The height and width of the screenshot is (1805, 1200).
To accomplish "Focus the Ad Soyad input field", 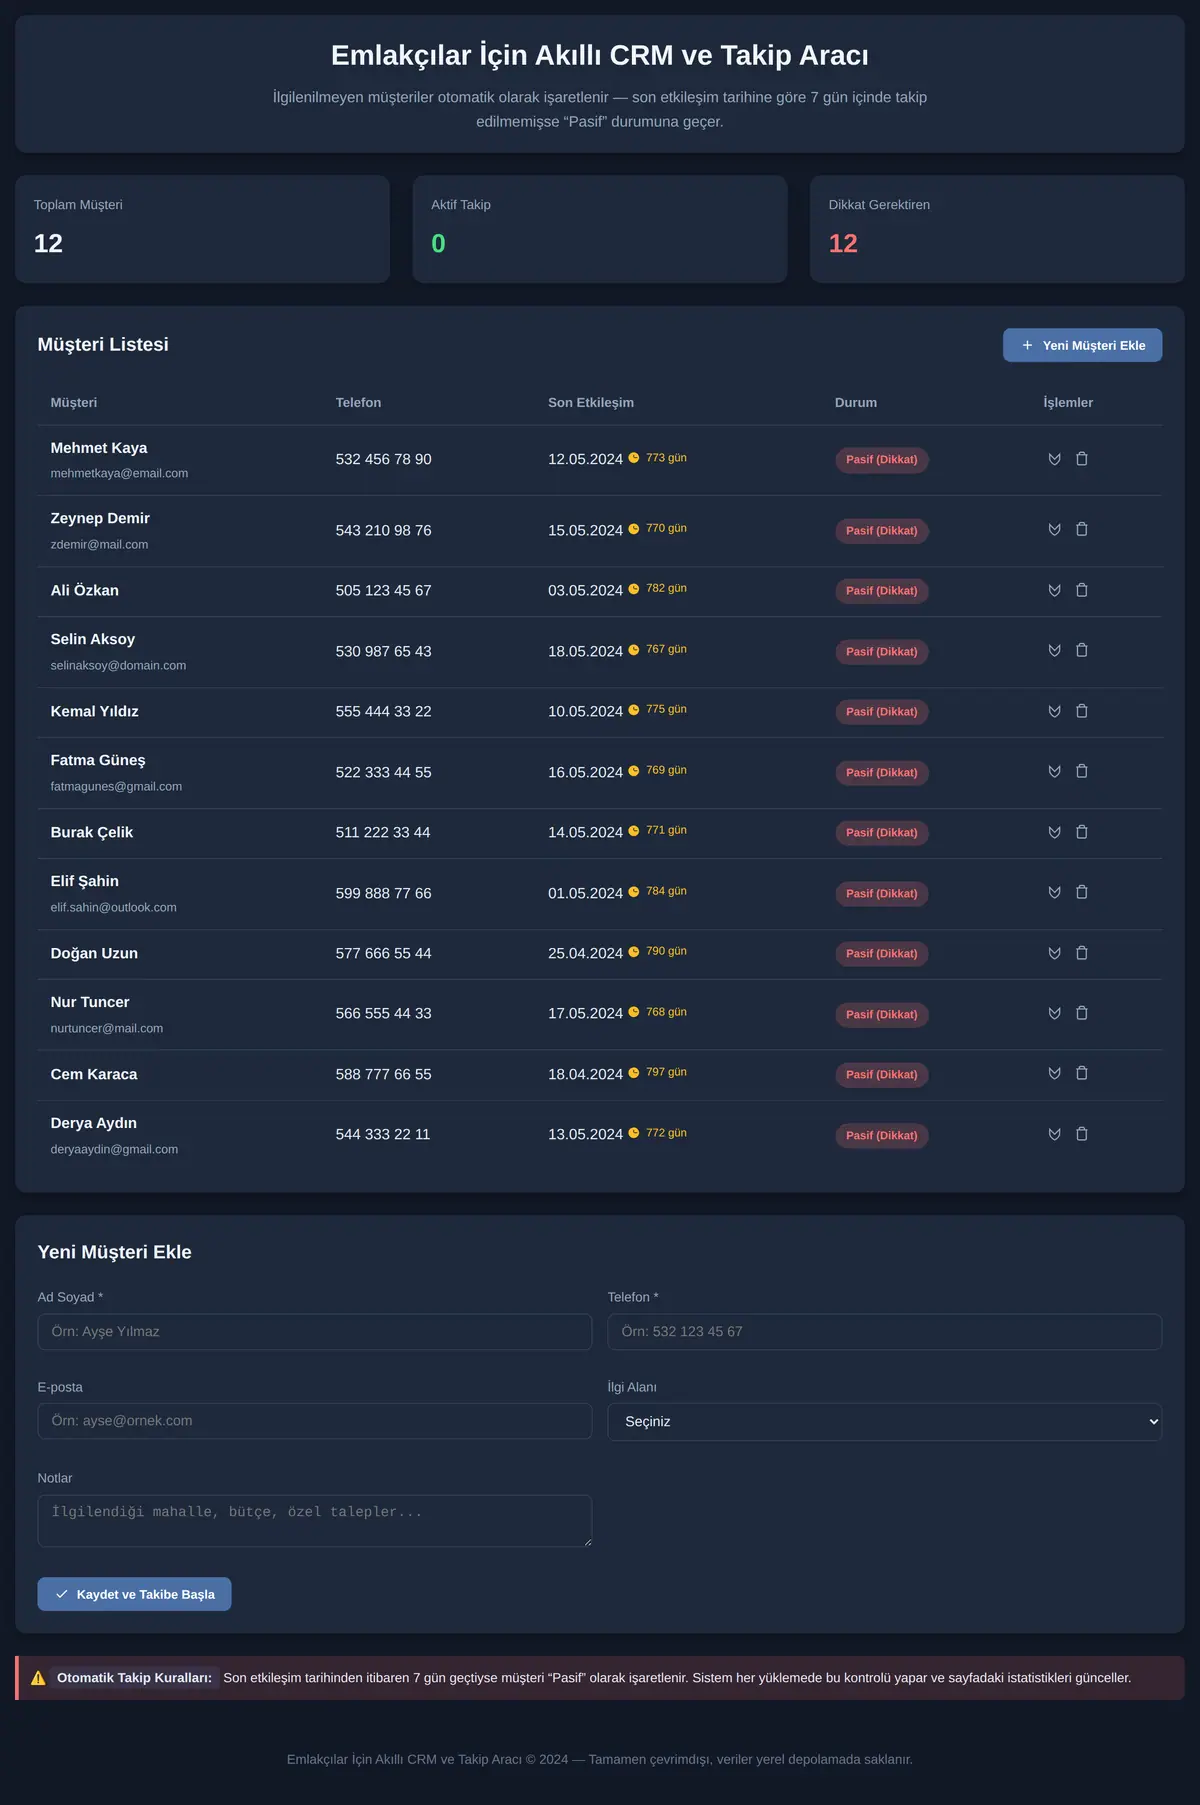I will (x=315, y=1332).
